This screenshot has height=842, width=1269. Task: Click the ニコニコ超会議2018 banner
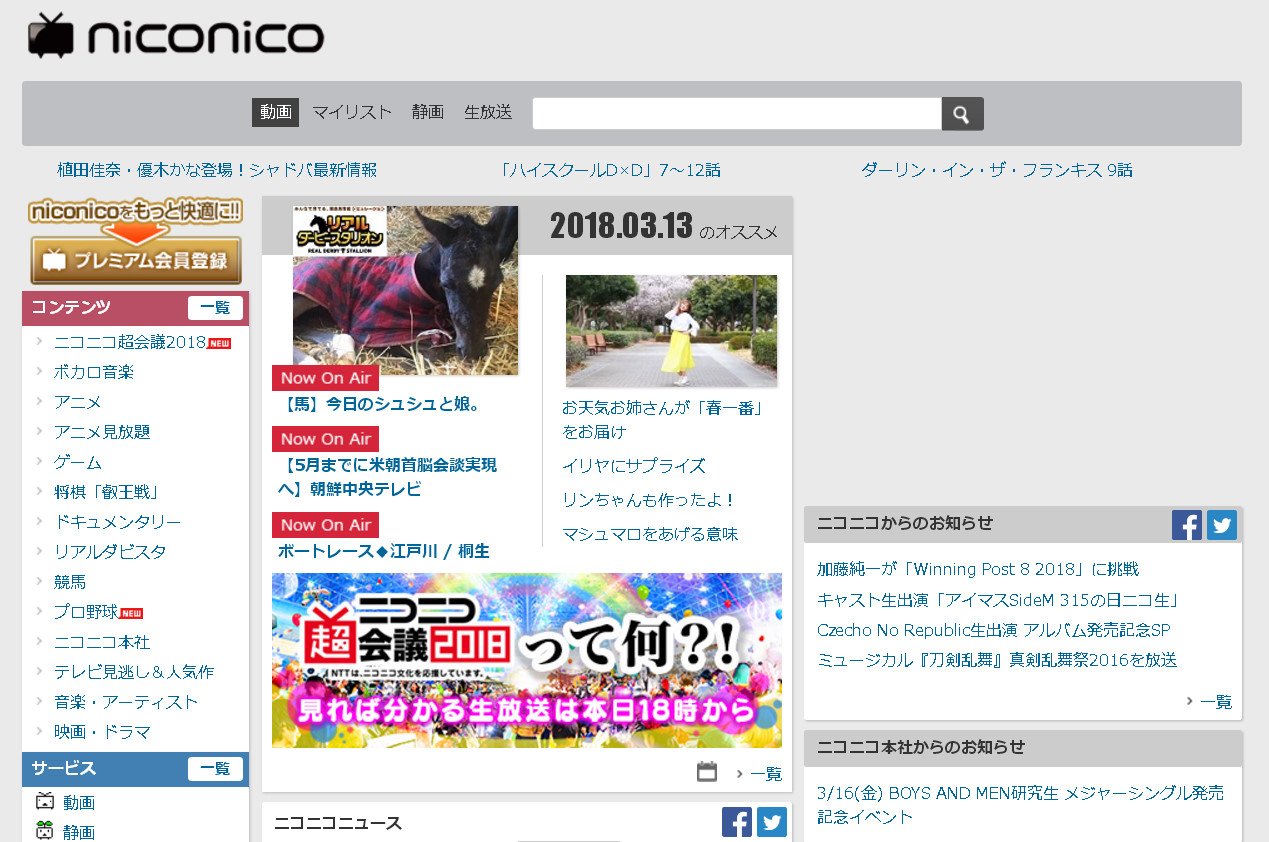pyautogui.click(x=527, y=660)
